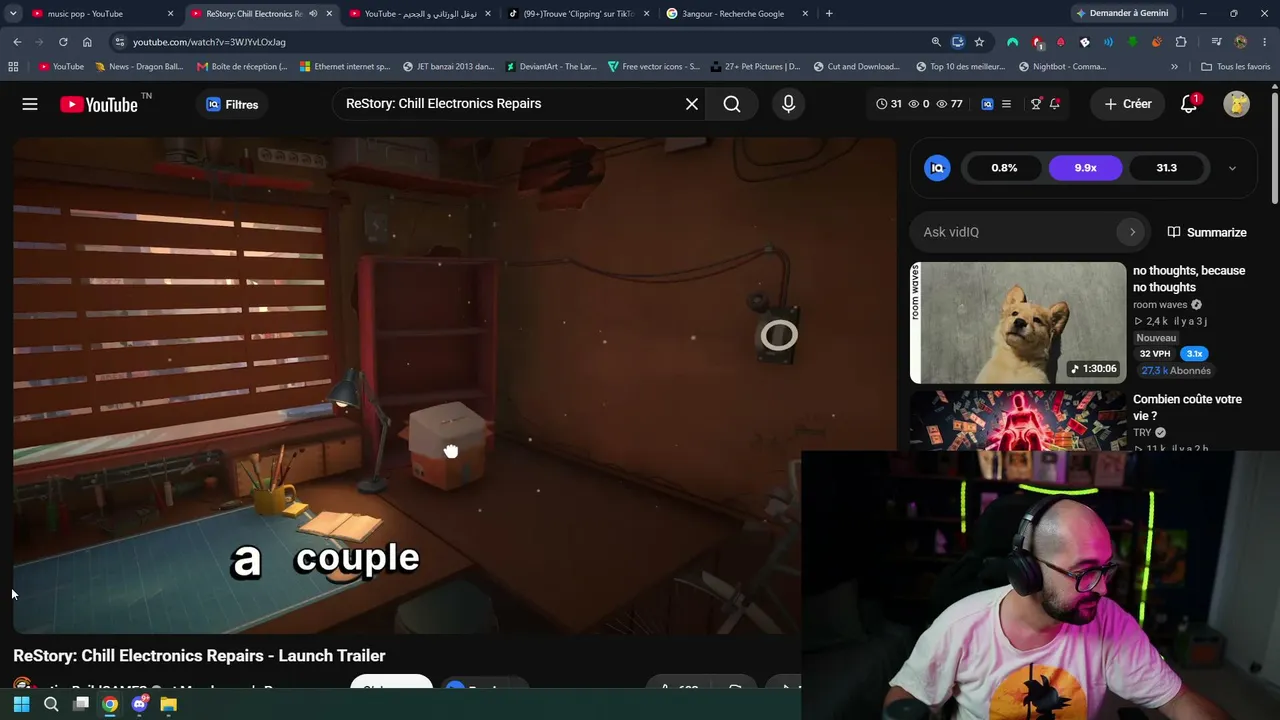
Task: Open the bookmarks apps grid icon
Action: tap(13, 67)
